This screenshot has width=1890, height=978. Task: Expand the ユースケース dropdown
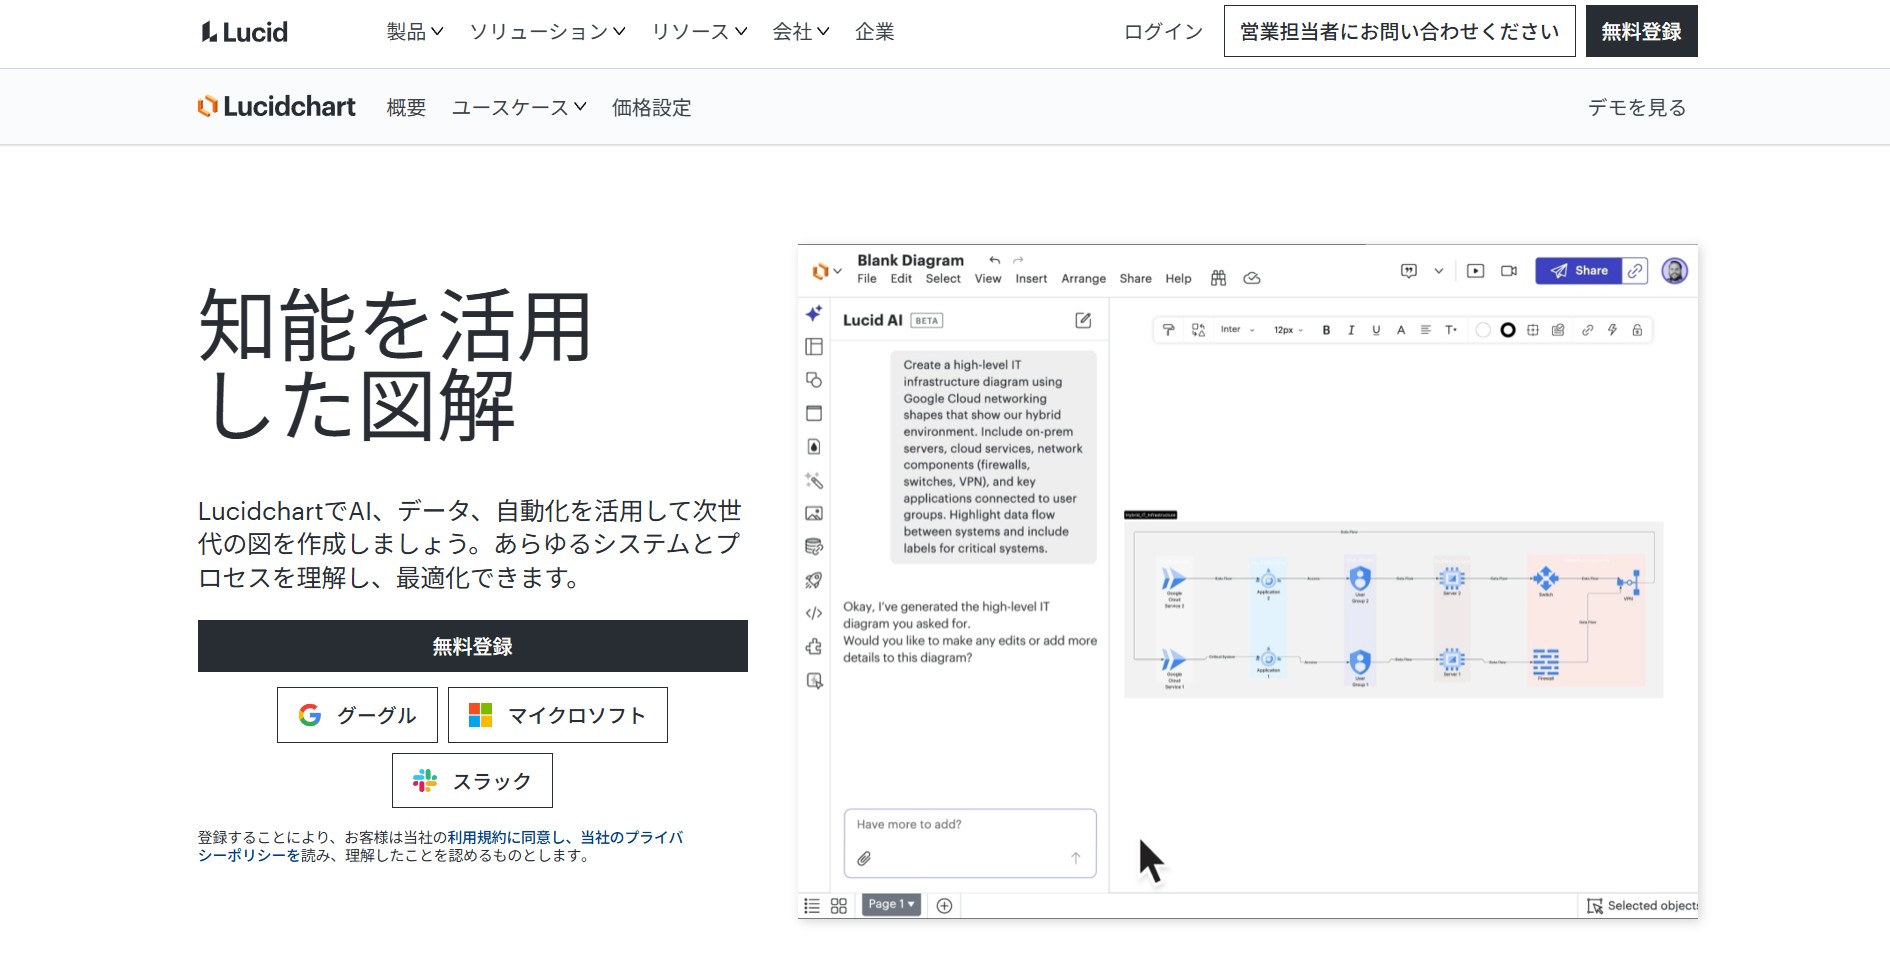pos(519,107)
